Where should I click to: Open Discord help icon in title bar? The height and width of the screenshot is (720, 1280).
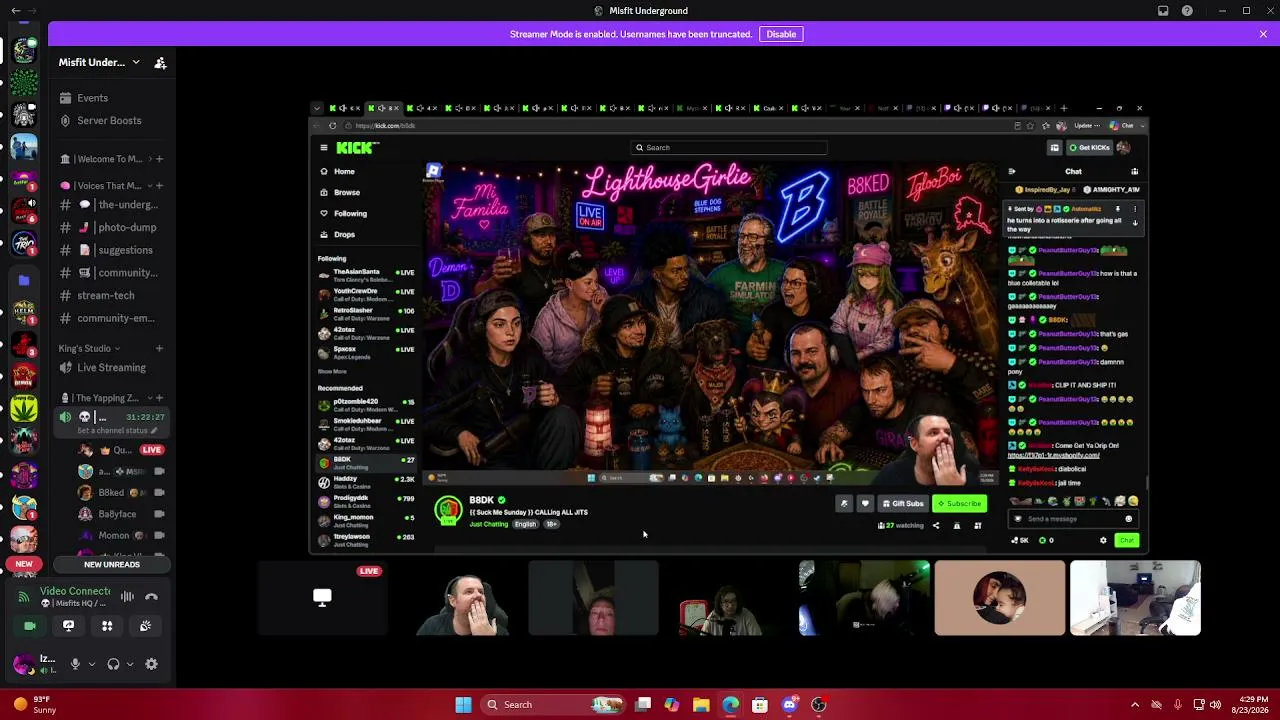1187,11
